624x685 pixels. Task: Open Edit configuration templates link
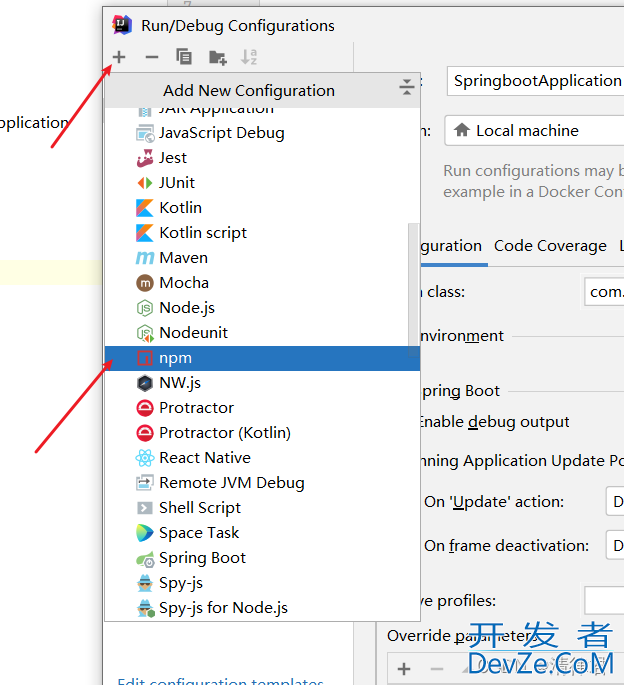pos(221,681)
